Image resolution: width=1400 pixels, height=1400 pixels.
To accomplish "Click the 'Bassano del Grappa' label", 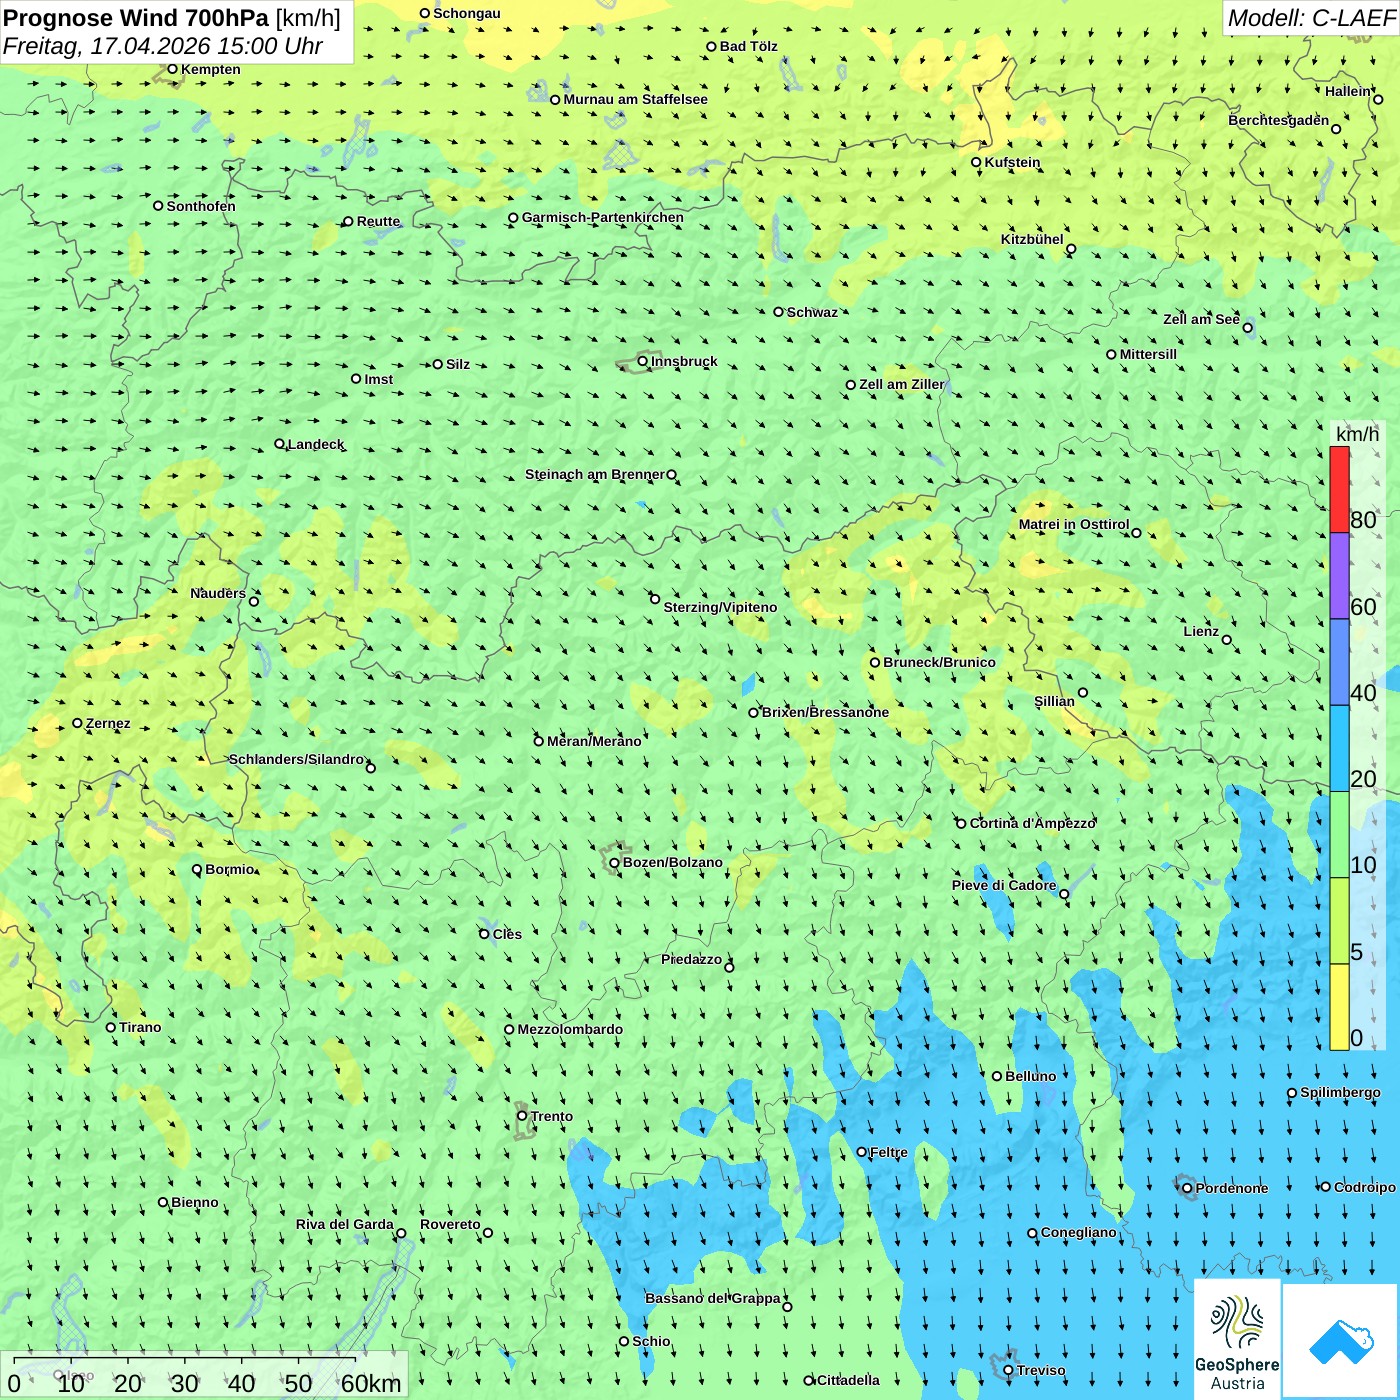I will (713, 1298).
